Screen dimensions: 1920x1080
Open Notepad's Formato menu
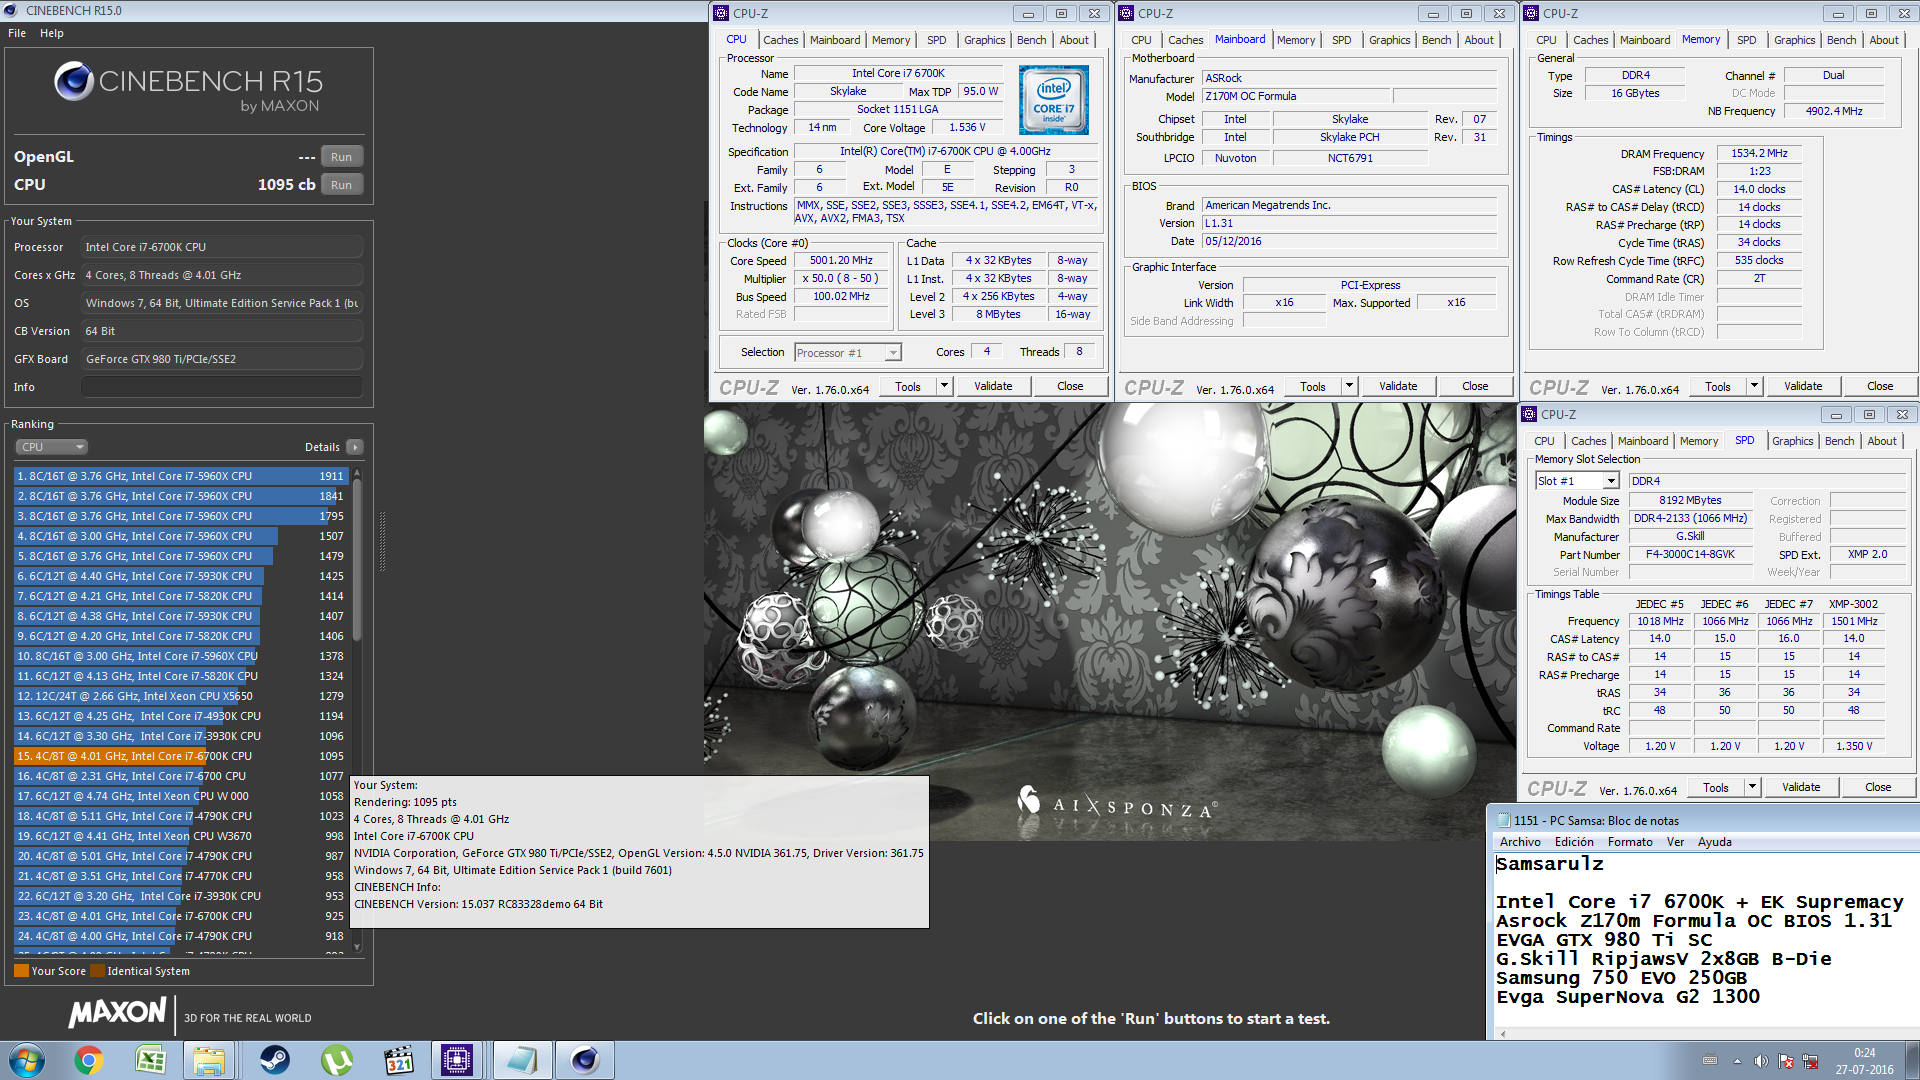(1630, 842)
